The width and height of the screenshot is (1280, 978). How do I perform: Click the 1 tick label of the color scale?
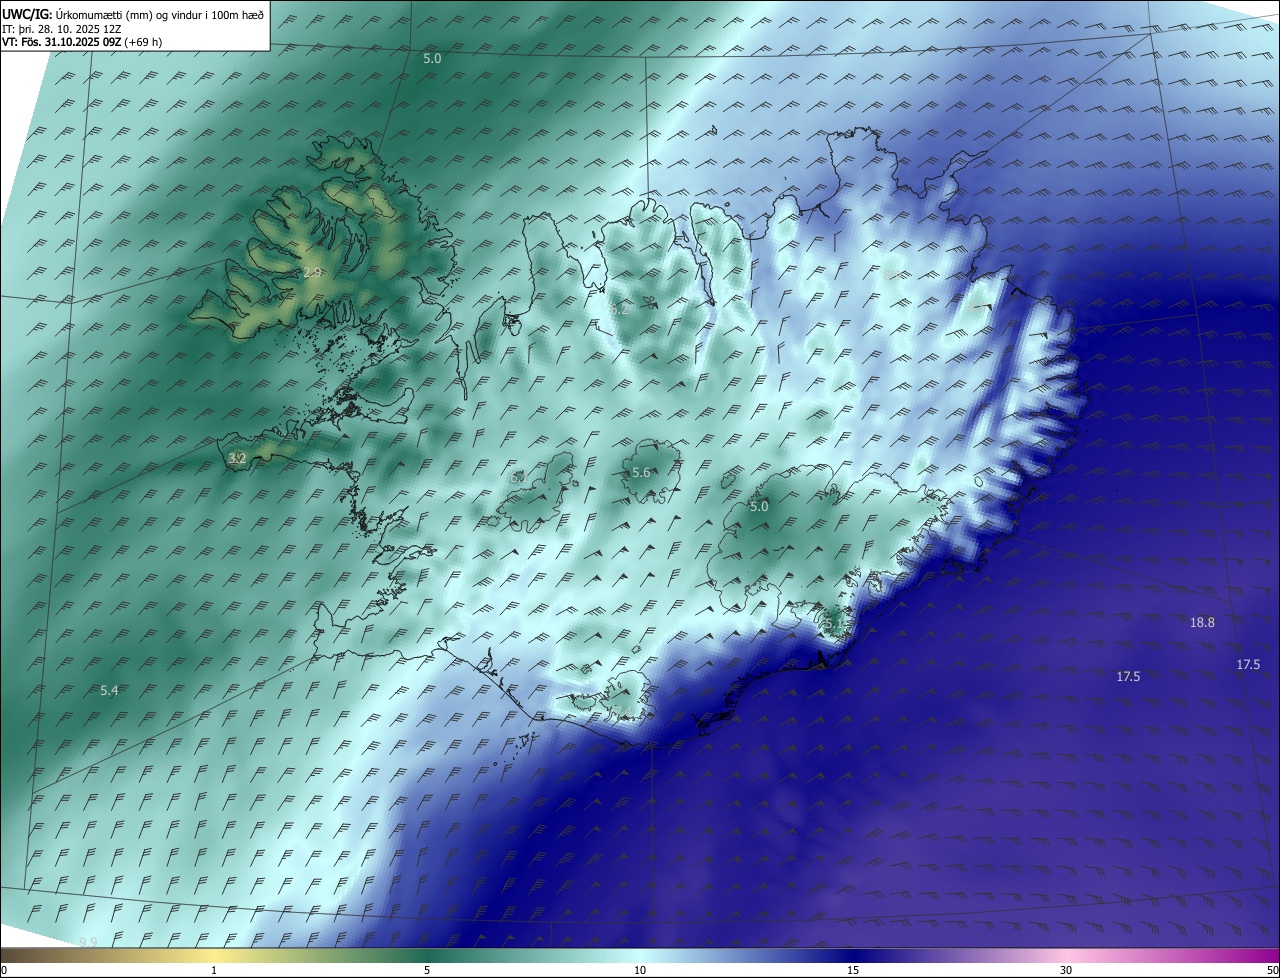pos(214,970)
